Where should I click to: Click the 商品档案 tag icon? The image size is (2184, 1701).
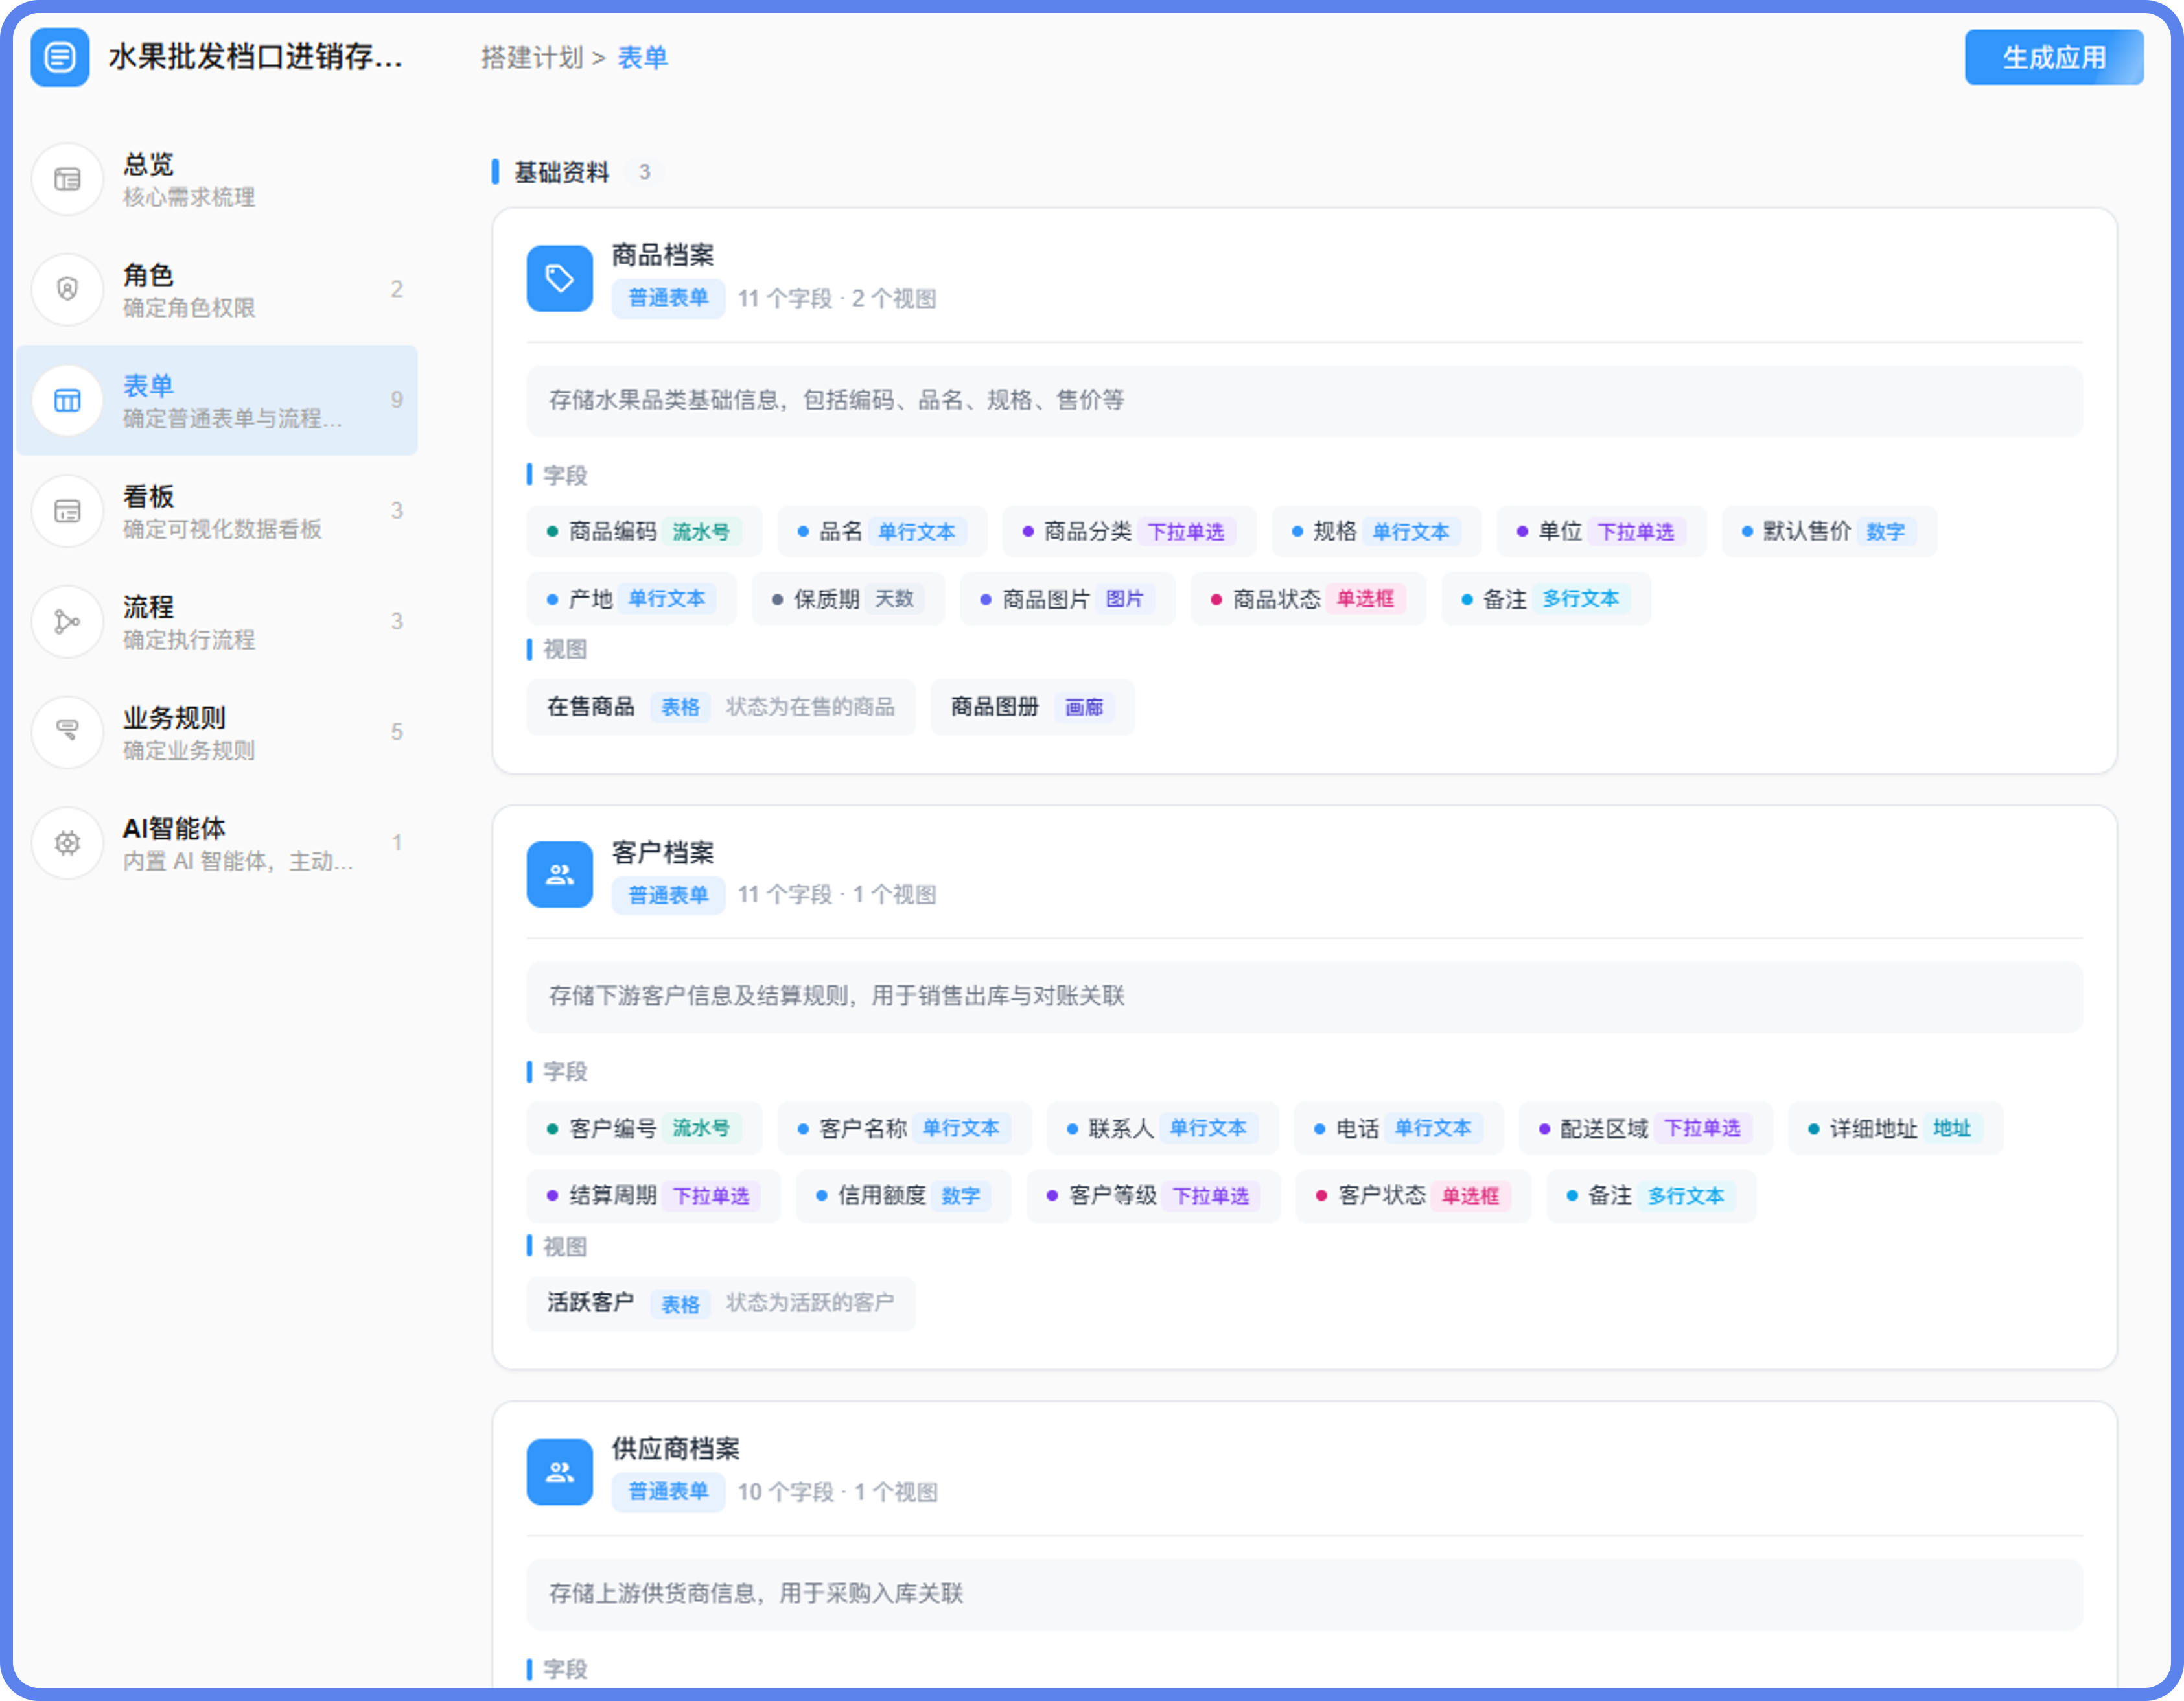coord(560,278)
